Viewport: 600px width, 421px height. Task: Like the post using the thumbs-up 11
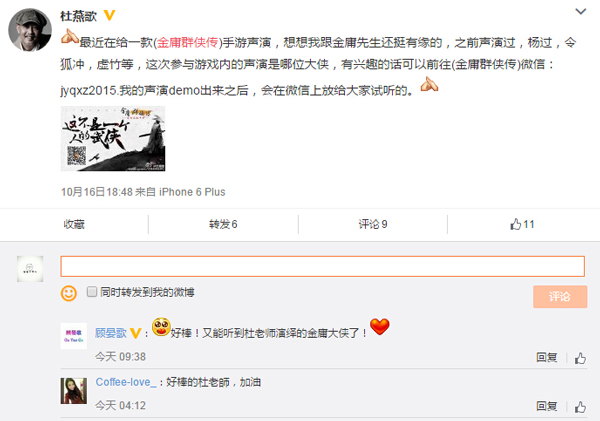click(522, 224)
